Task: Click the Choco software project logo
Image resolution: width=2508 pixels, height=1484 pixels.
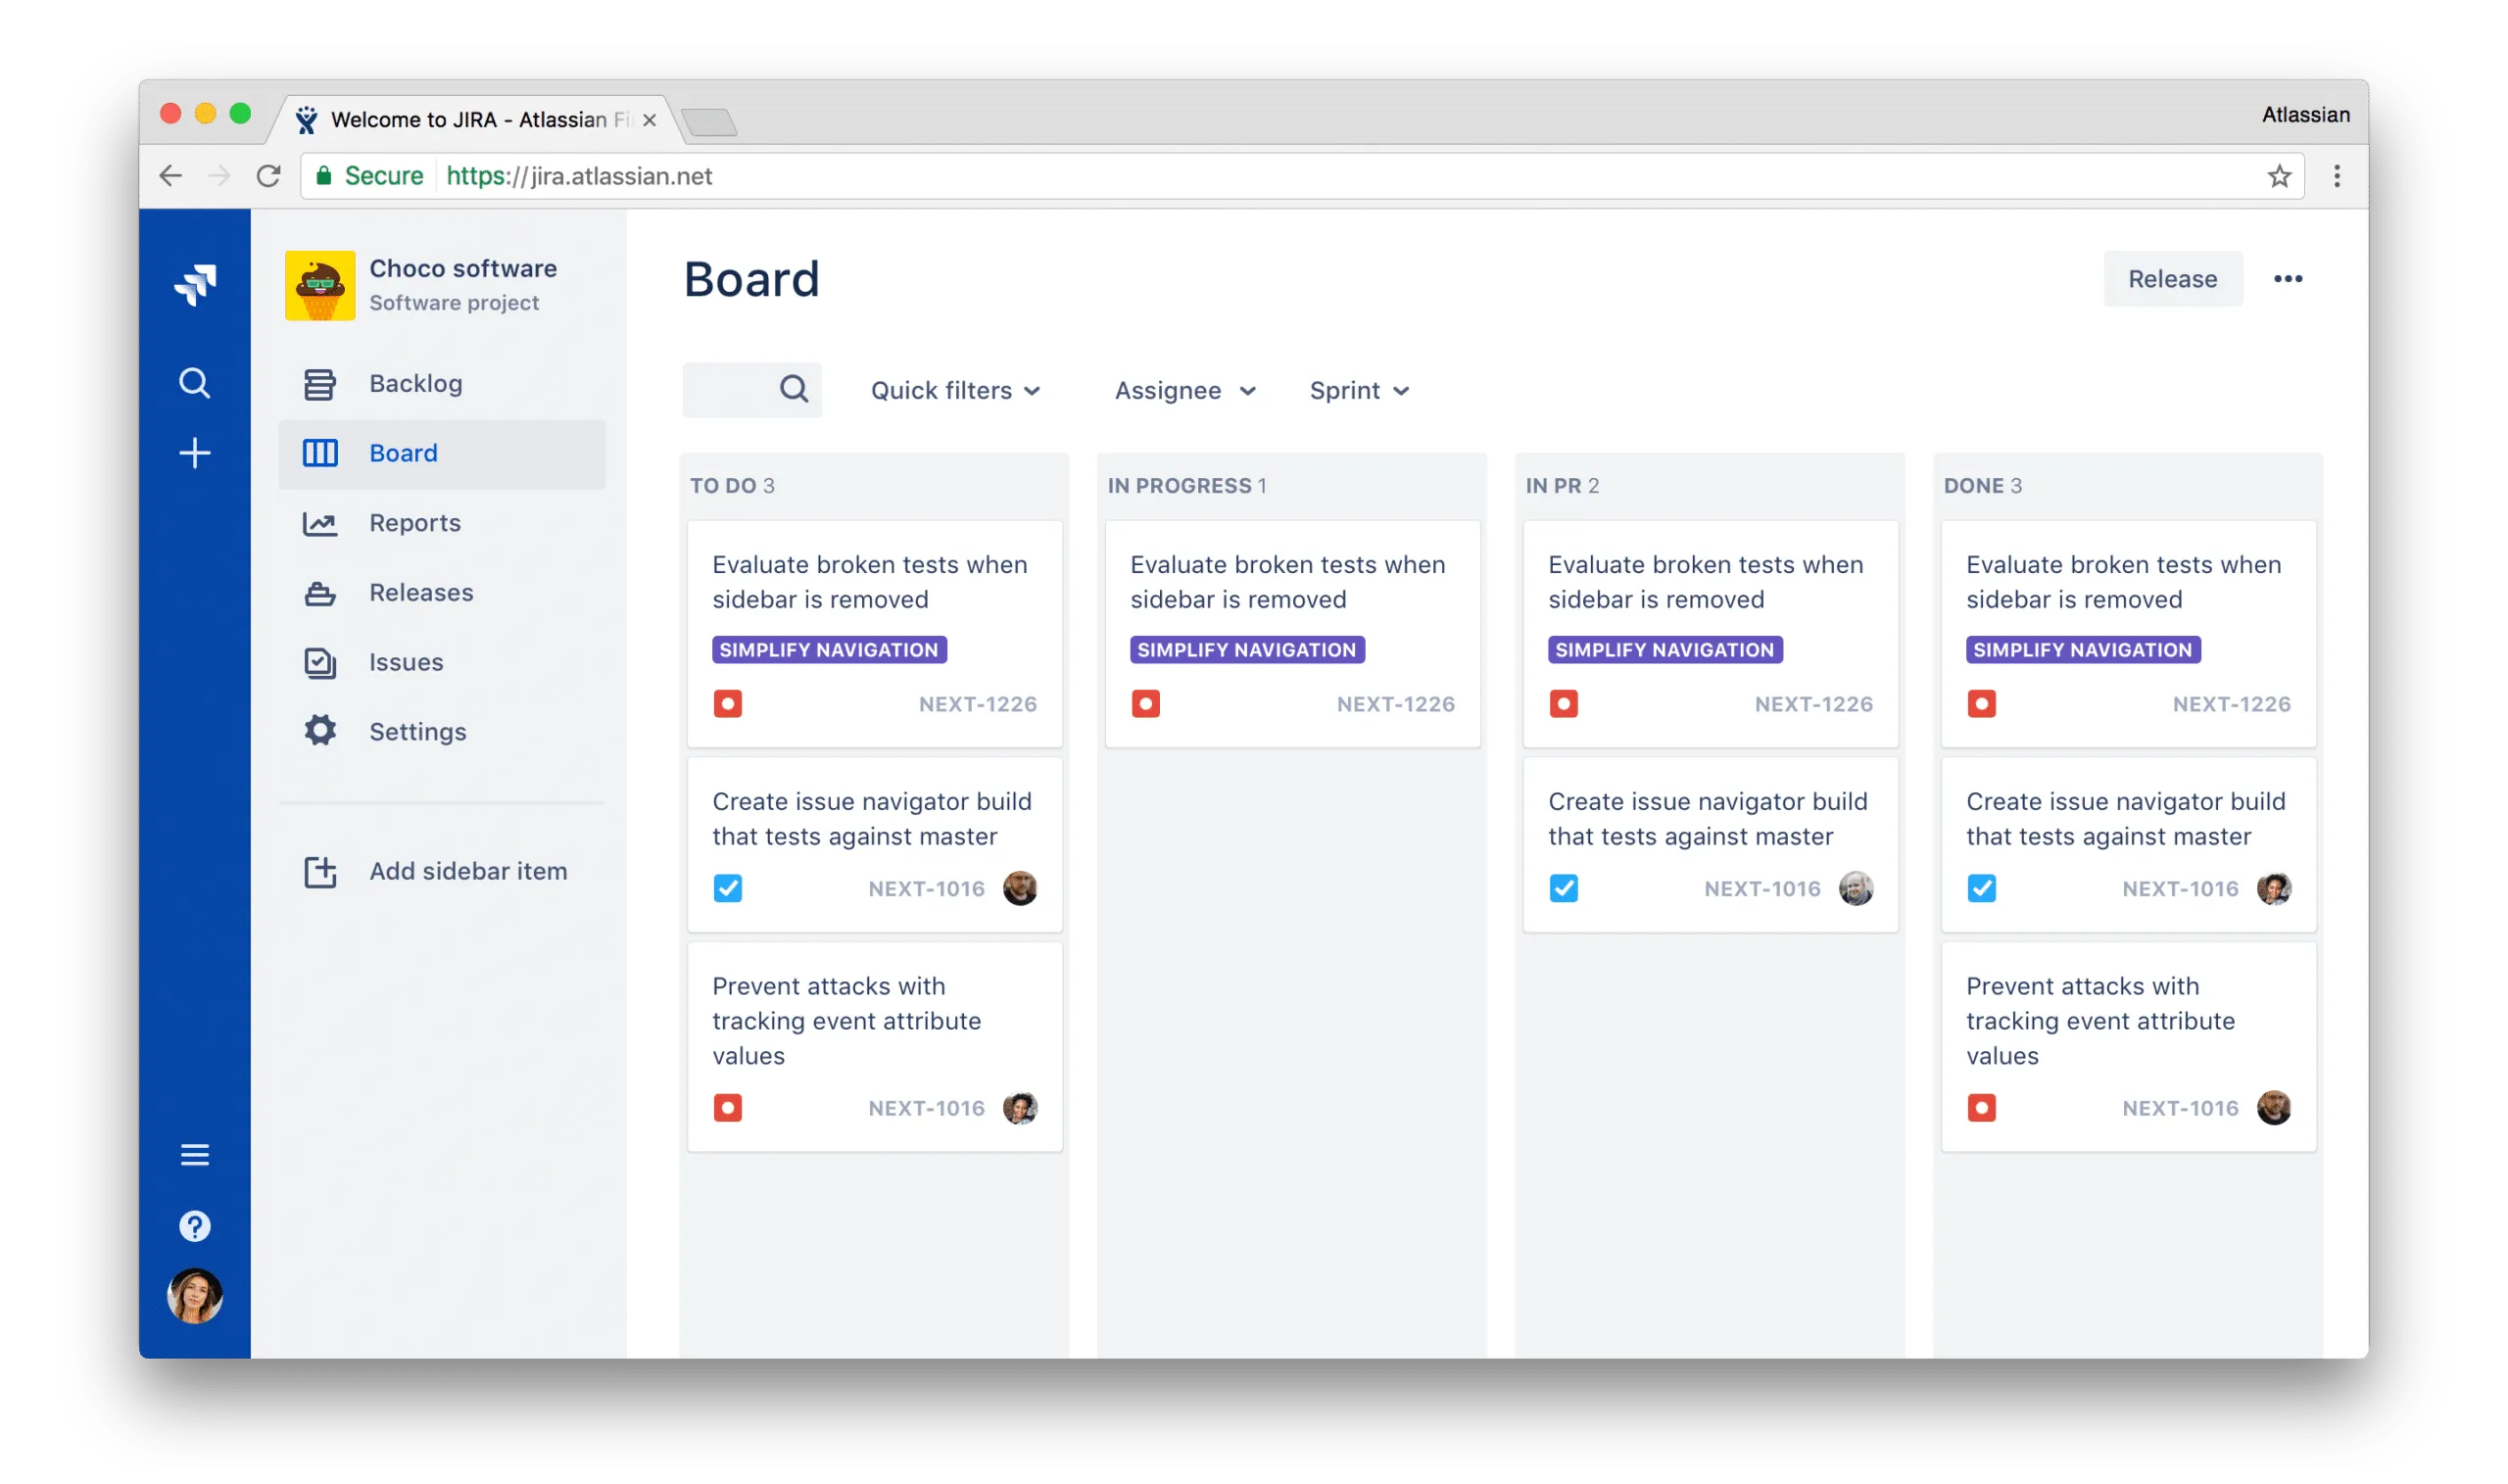Action: click(321, 283)
